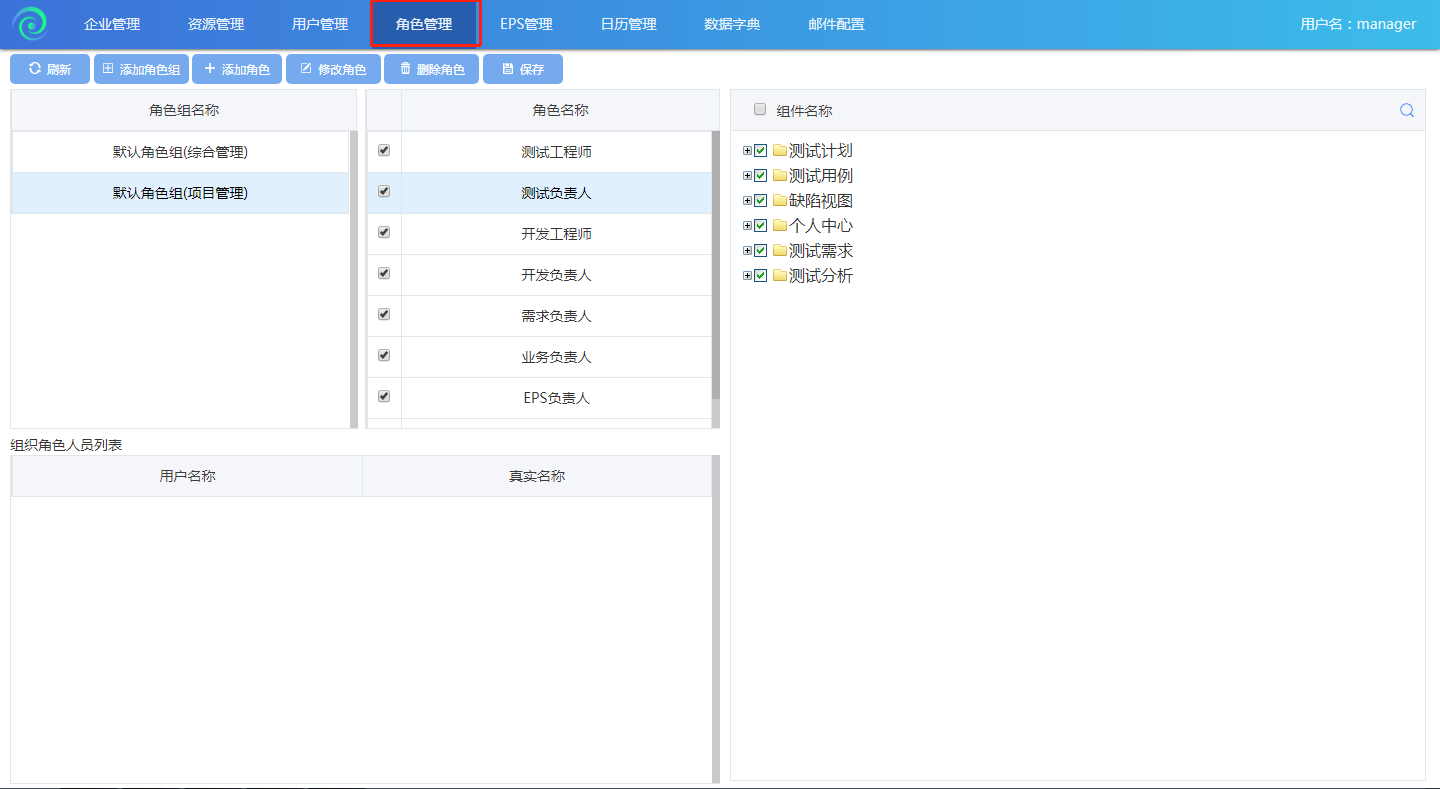Screen dimensions: 1440x789
Task: Select the 开发负责人 role row
Action: tap(556, 275)
